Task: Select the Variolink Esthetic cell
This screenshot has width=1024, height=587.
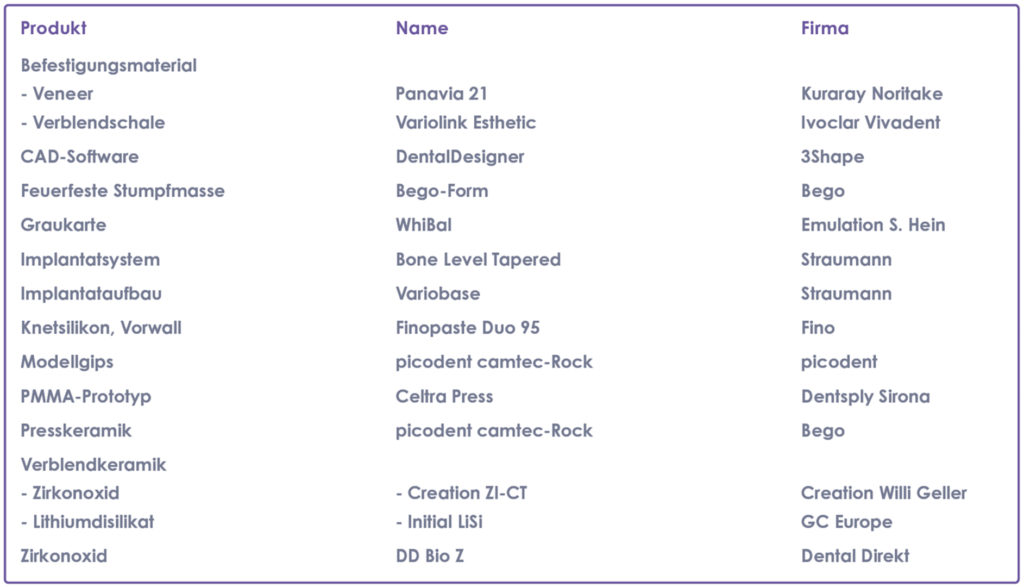Action: point(466,123)
